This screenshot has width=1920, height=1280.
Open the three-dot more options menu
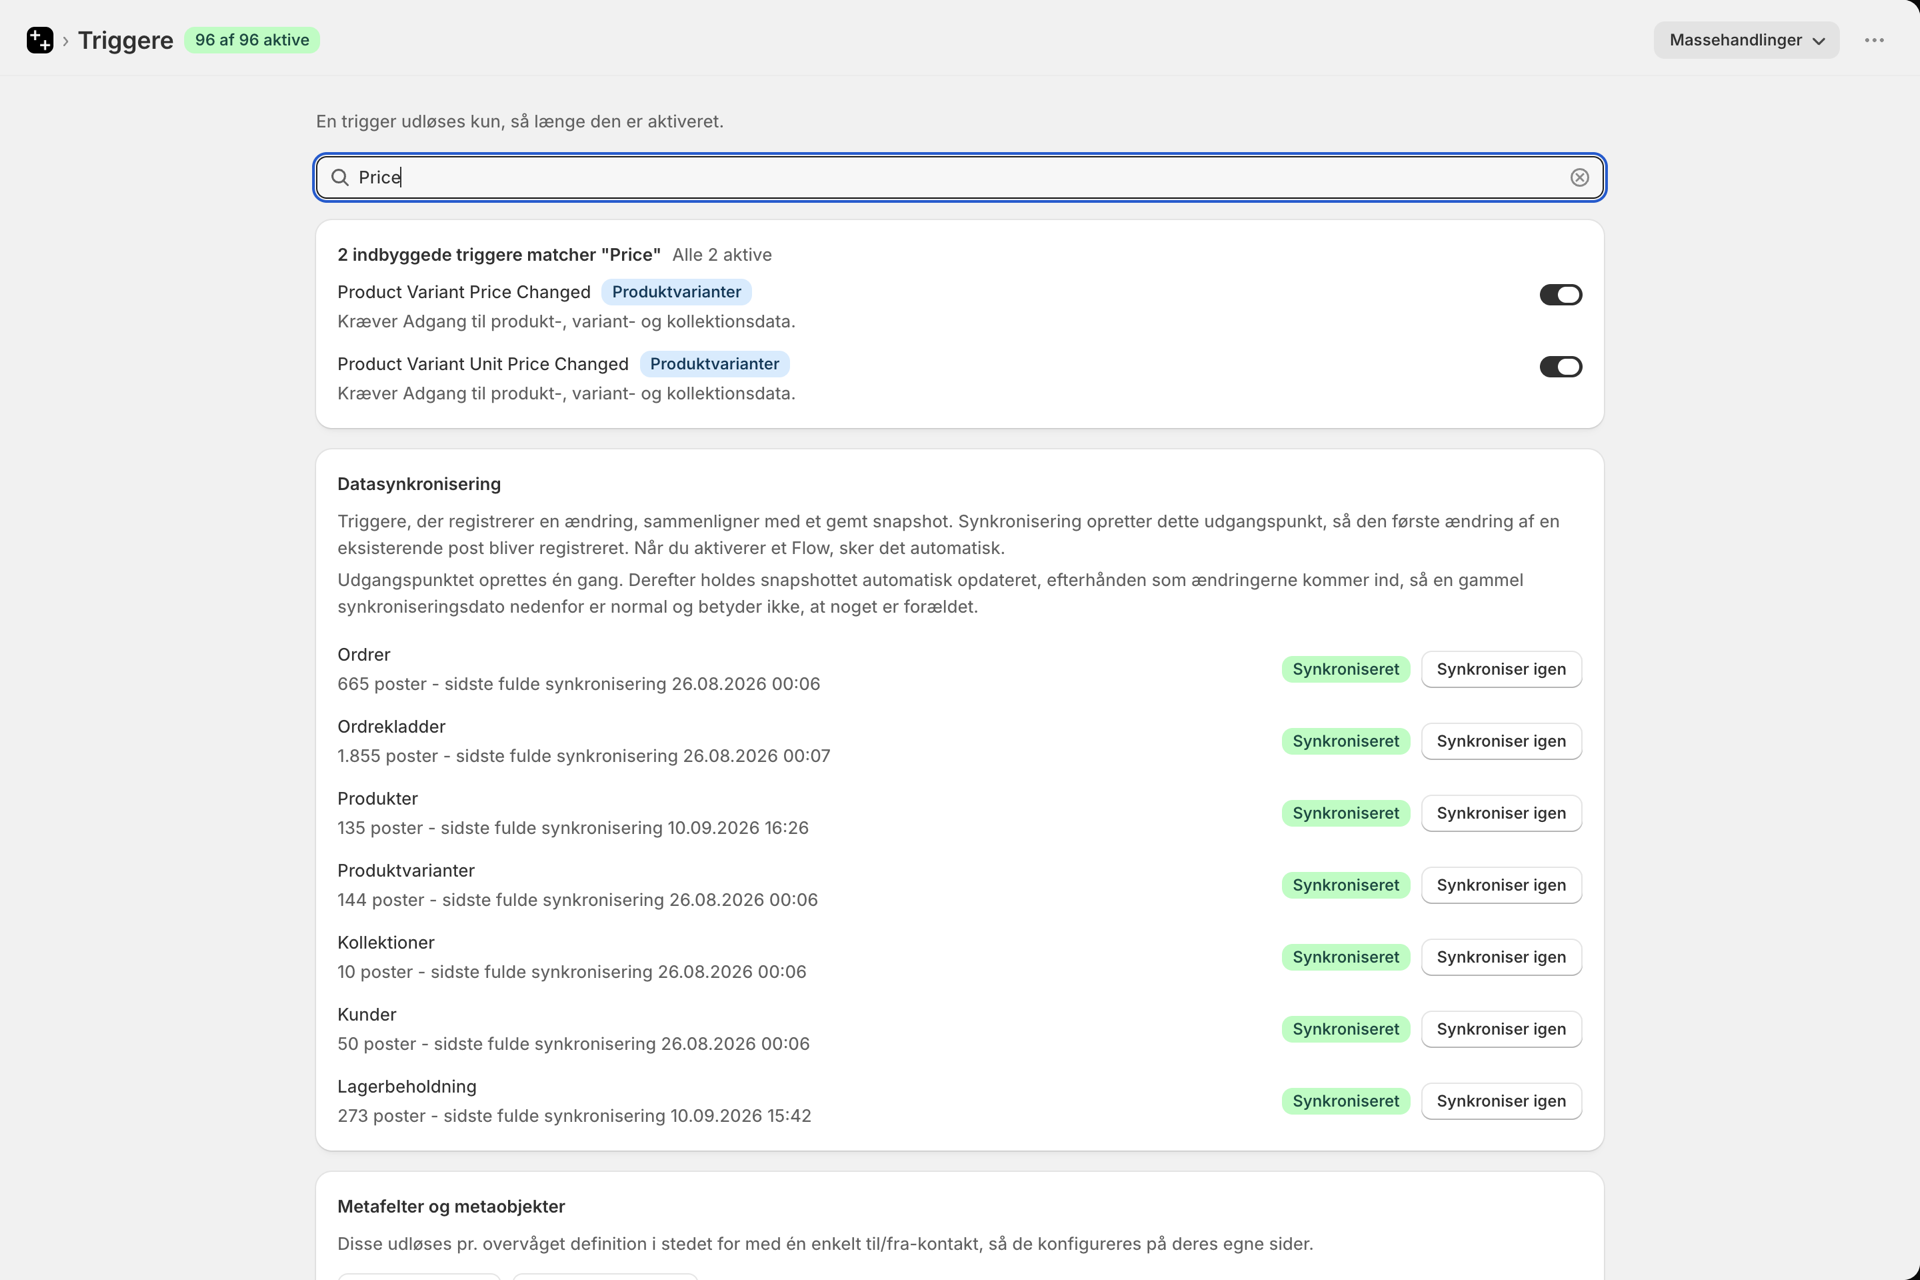(x=1874, y=40)
